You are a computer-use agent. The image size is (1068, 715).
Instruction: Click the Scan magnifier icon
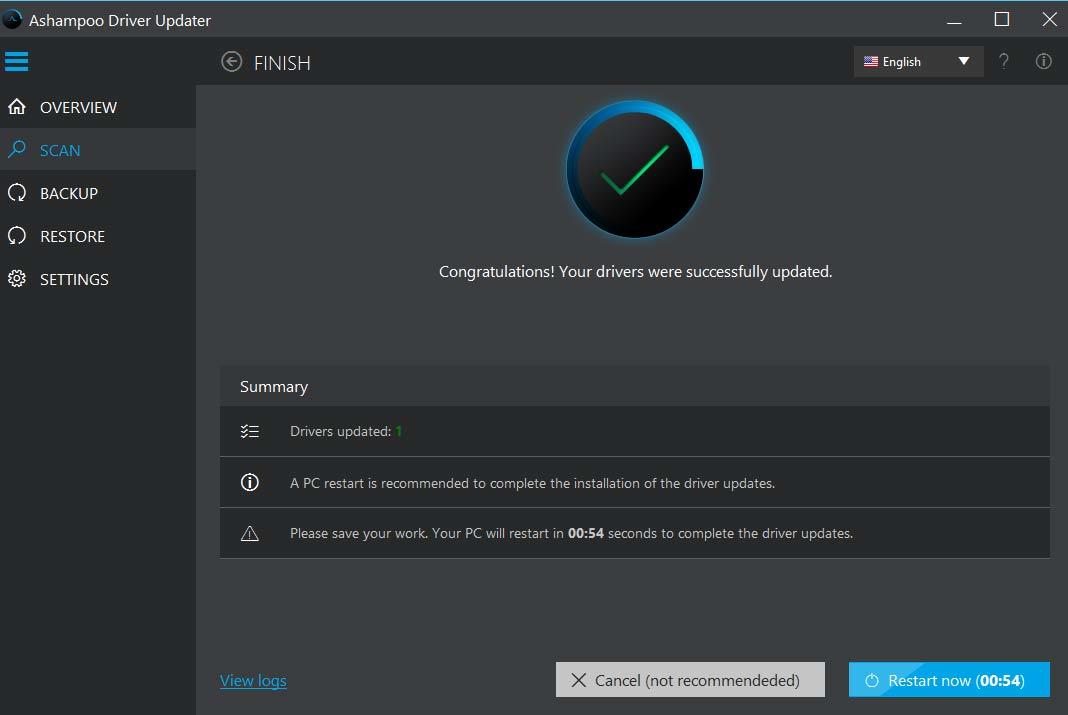[x=16, y=150]
